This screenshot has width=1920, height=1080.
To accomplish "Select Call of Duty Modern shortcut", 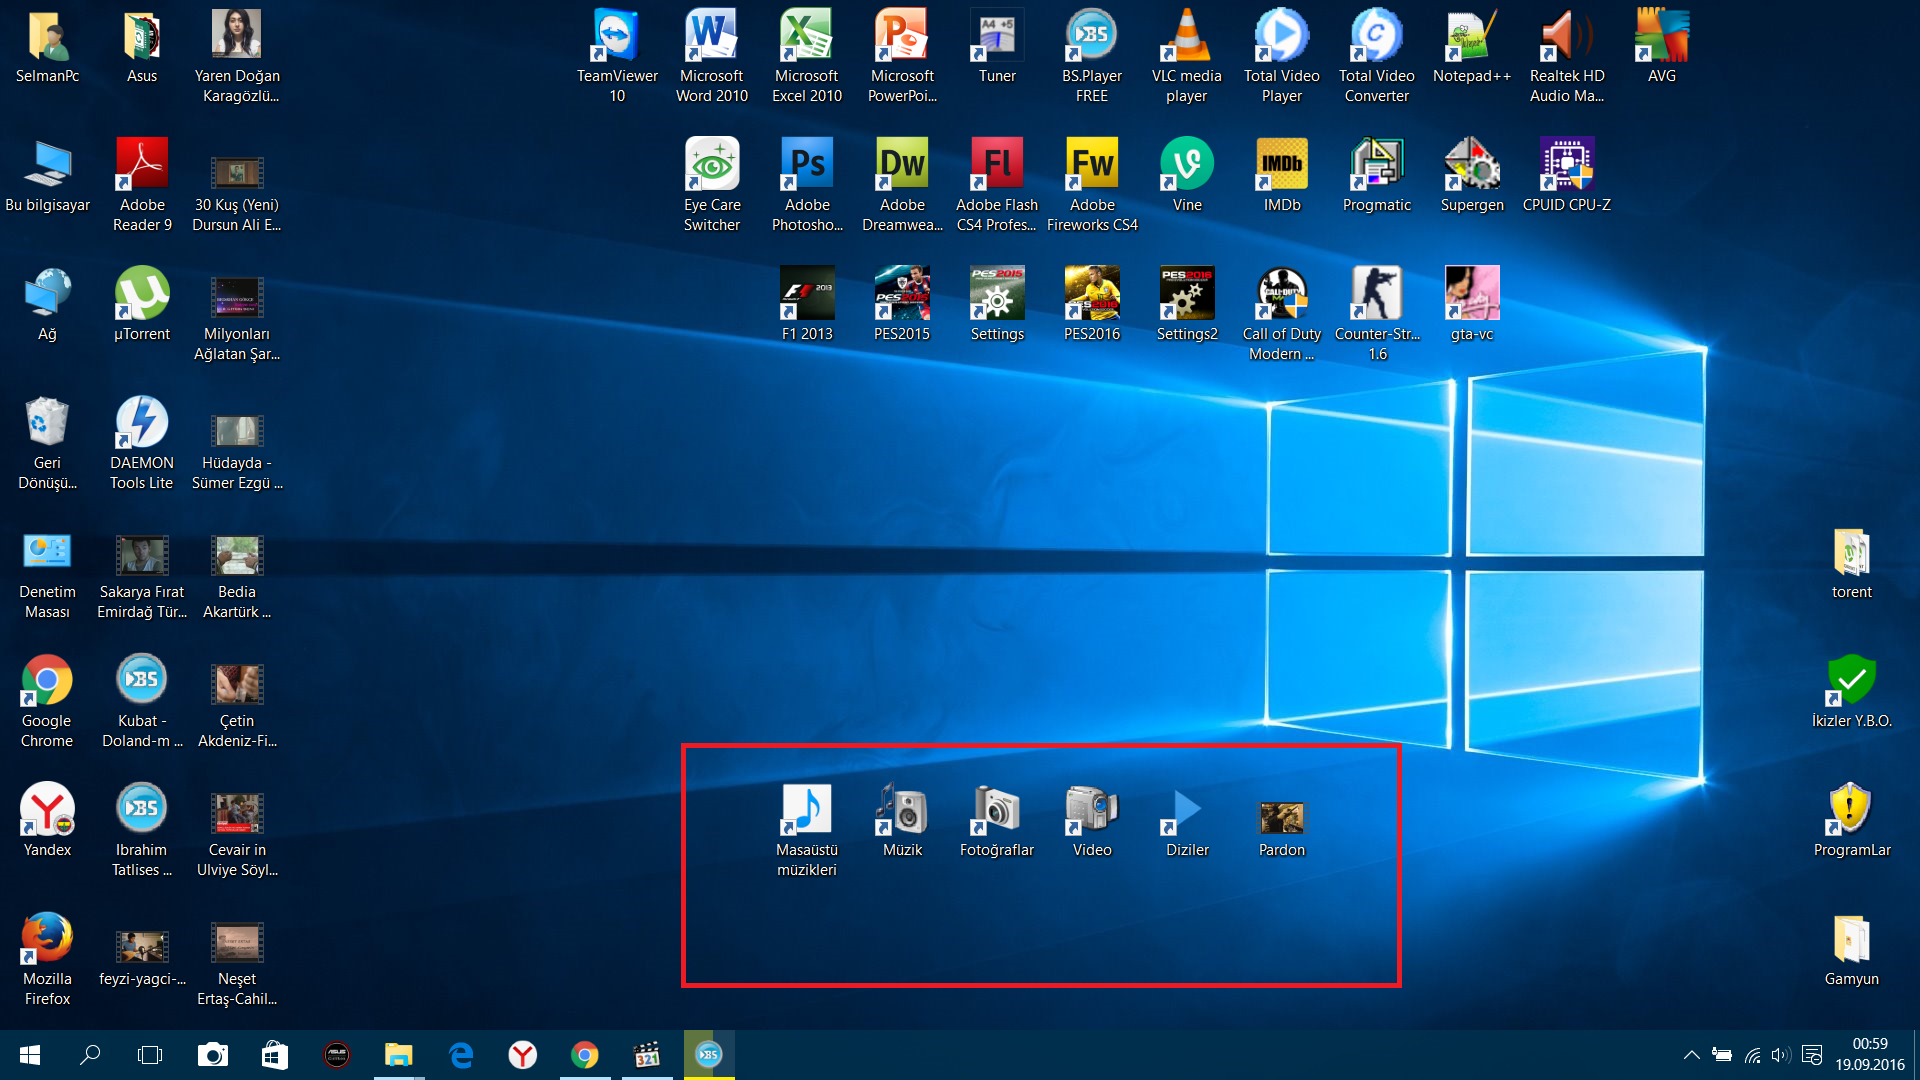I will click(1282, 314).
